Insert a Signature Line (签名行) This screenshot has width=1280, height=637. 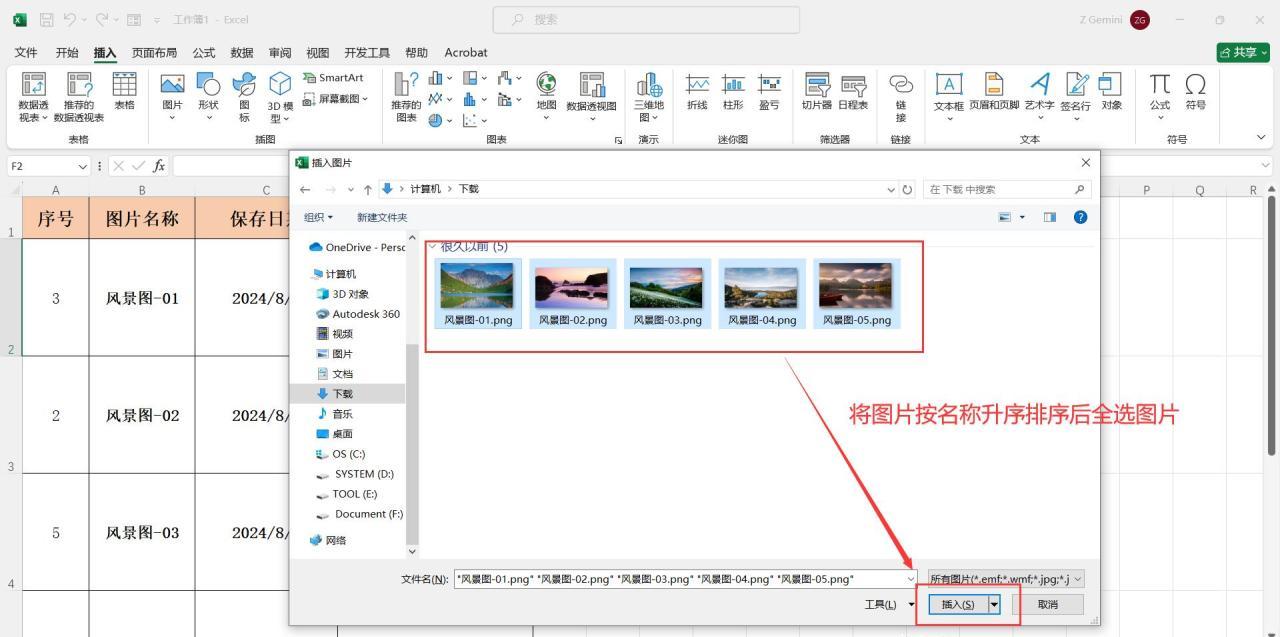[1076, 96]
